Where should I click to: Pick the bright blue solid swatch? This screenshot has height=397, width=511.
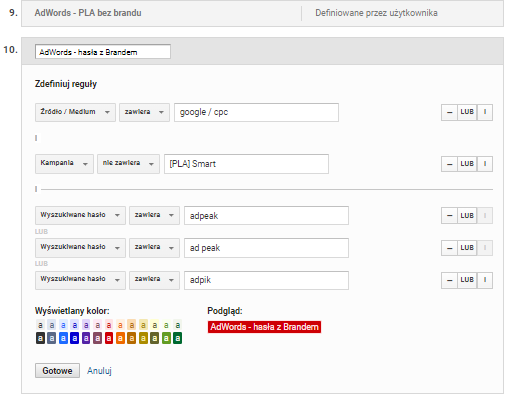tap(63, 339)
